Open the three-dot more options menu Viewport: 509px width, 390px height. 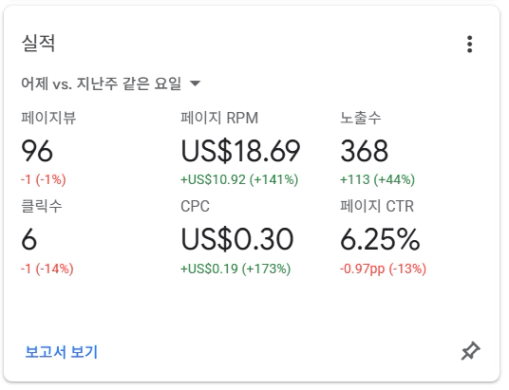coord(469,44)
